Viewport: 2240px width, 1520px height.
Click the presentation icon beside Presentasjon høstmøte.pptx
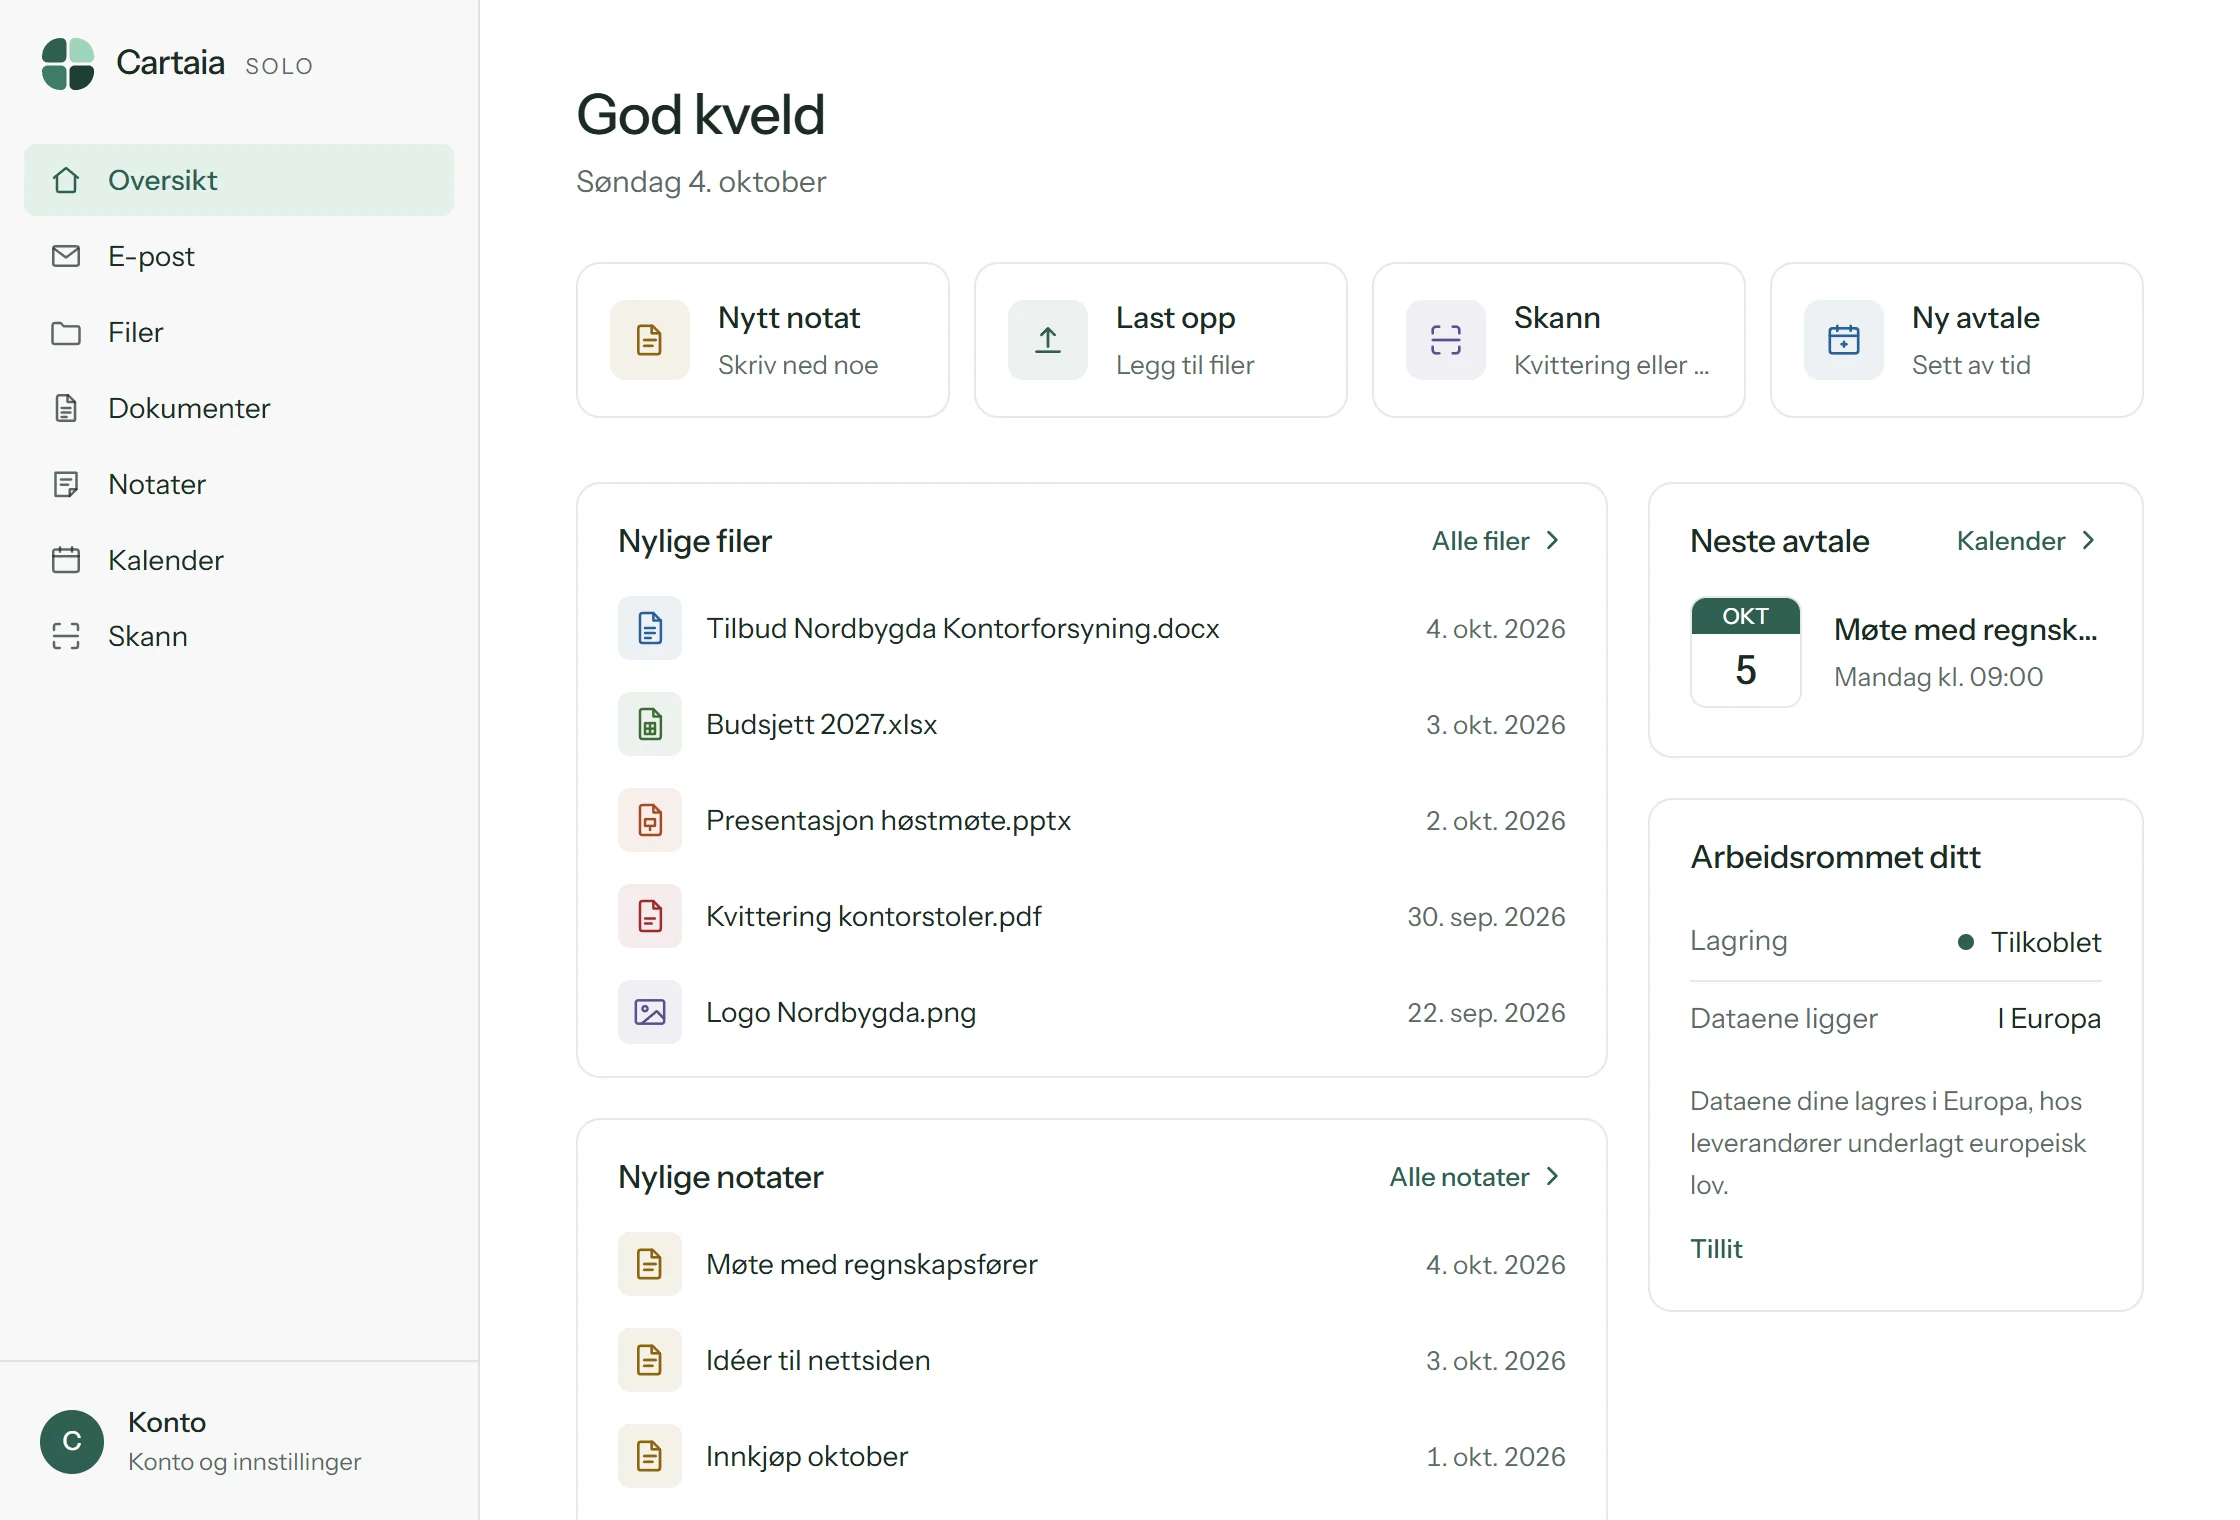[650, 820]
